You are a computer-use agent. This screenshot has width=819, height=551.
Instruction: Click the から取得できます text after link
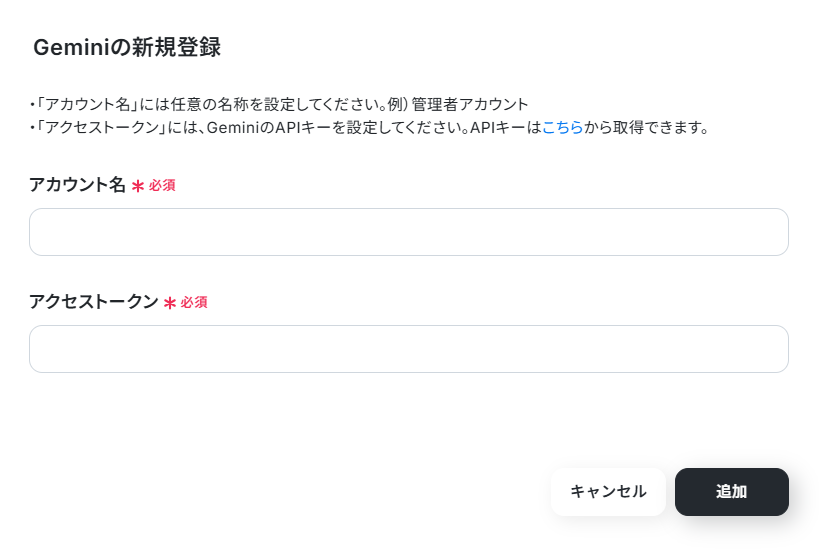point(646,127)
